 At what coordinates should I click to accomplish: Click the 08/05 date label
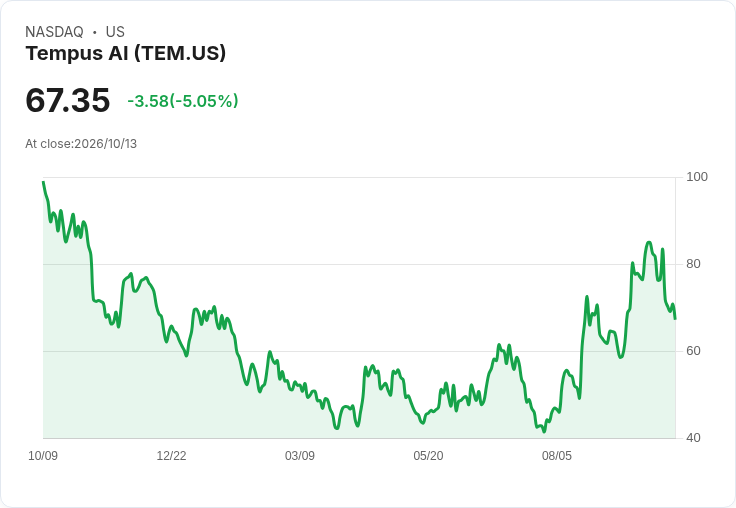click(x=557, y=456)
